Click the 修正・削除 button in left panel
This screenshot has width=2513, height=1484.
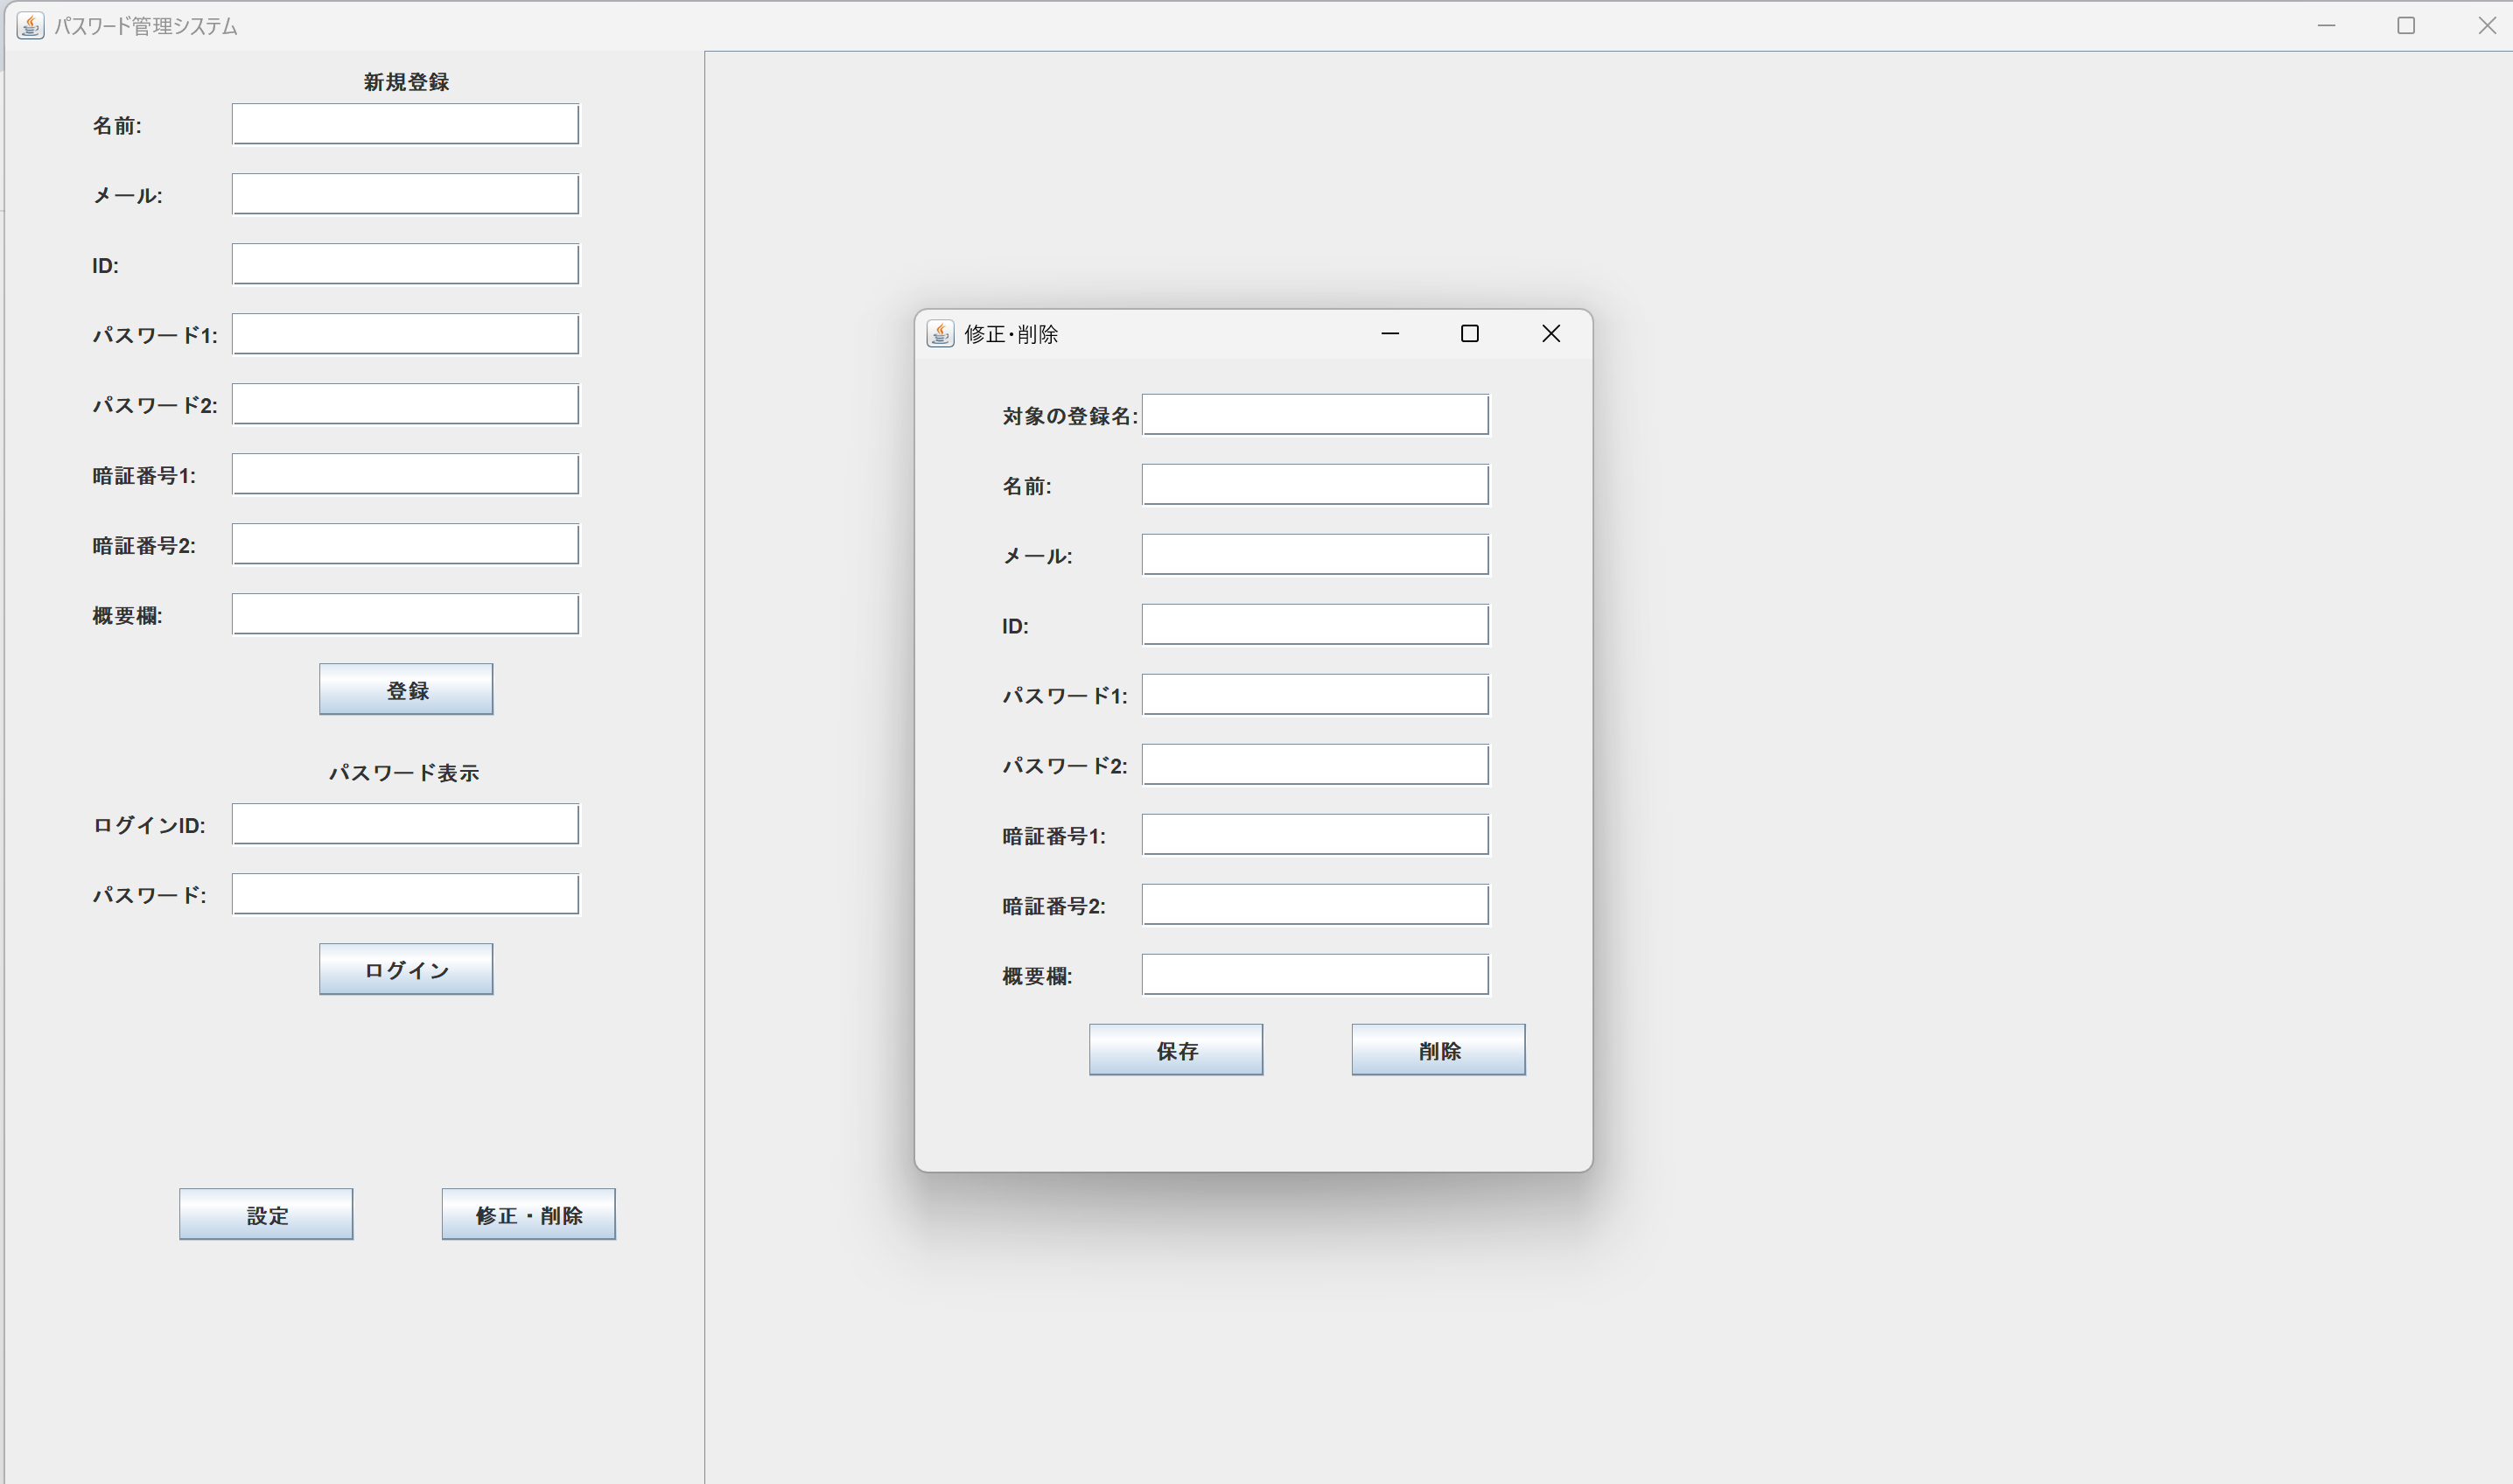pos(528,1214)
